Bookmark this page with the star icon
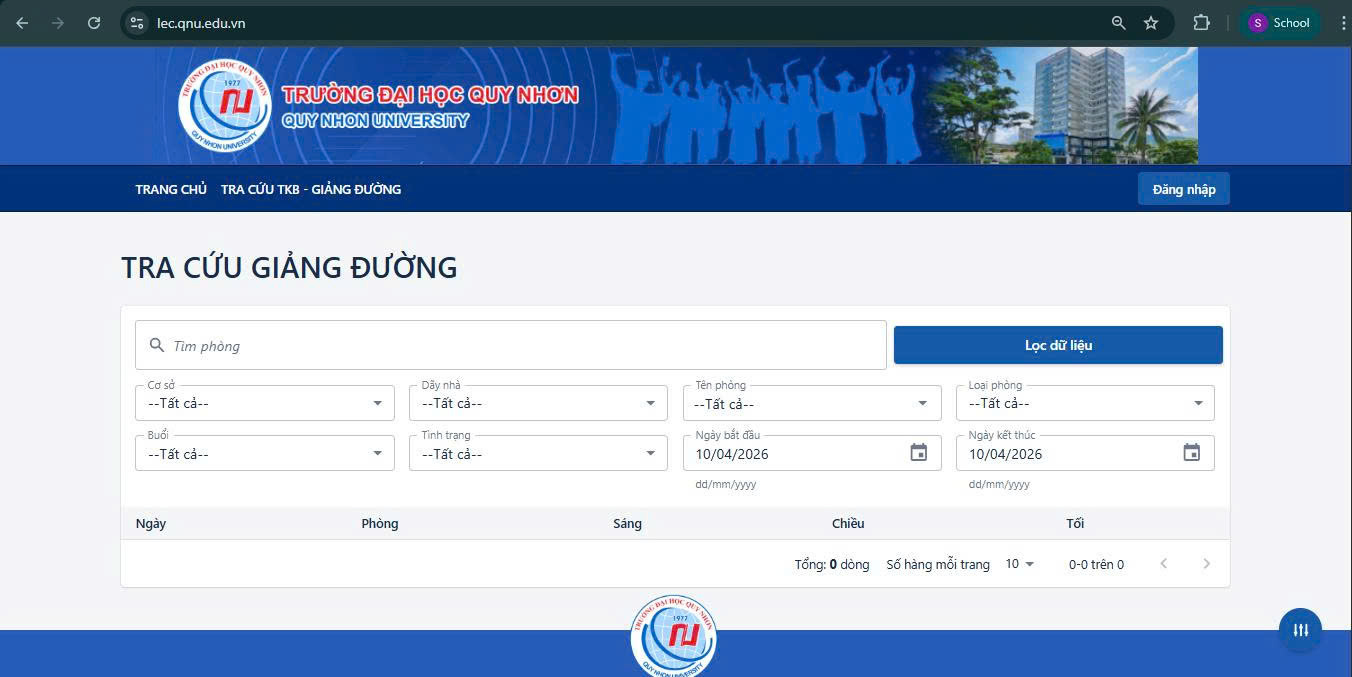The width and height of the screenshot is (1352, 677). 1151,23
